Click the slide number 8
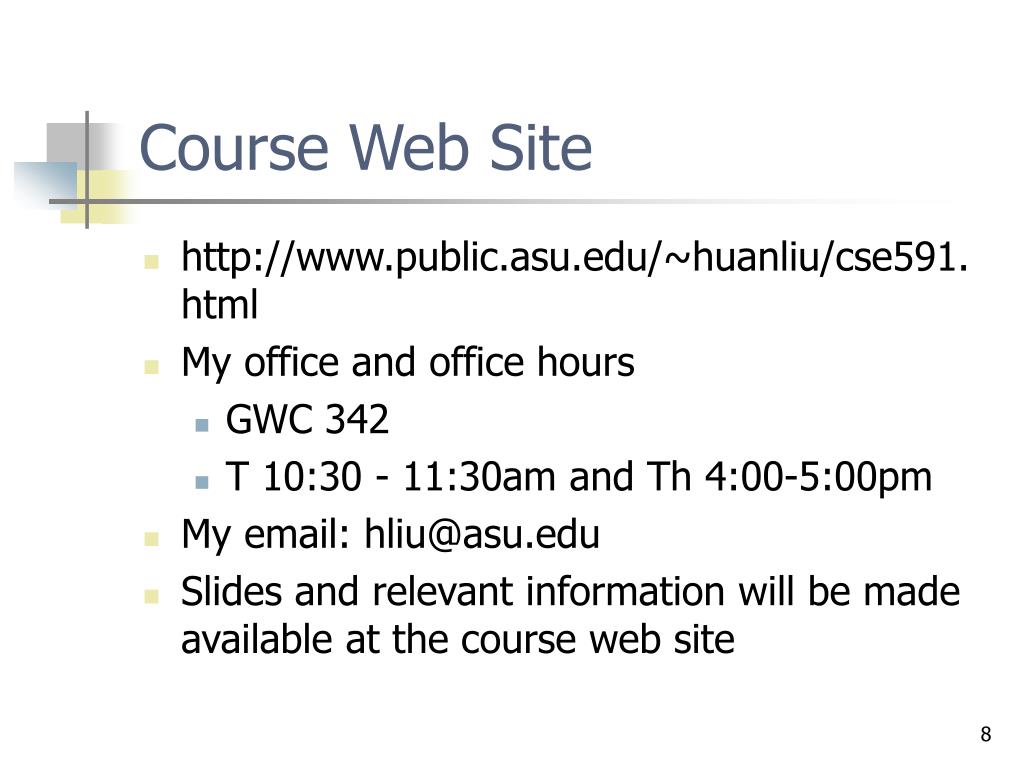The height and width of the screenshot is (768, 1024). (985, 734)
